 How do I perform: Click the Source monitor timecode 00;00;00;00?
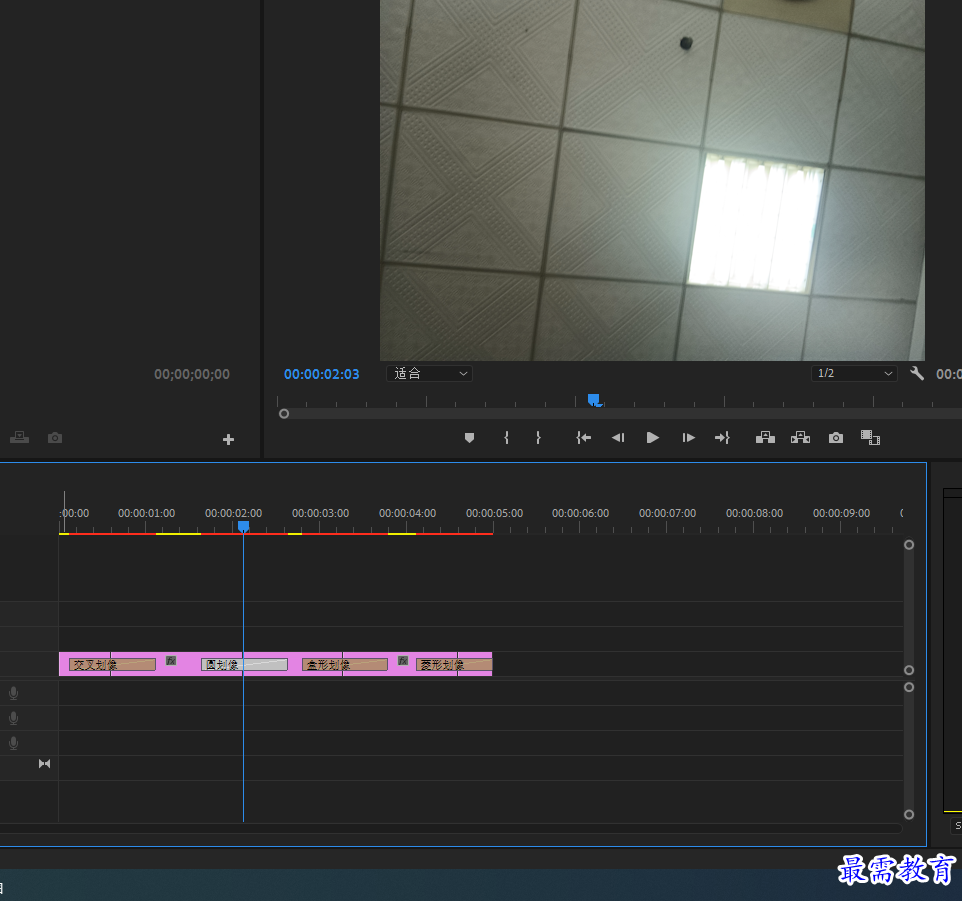point(192,374)
